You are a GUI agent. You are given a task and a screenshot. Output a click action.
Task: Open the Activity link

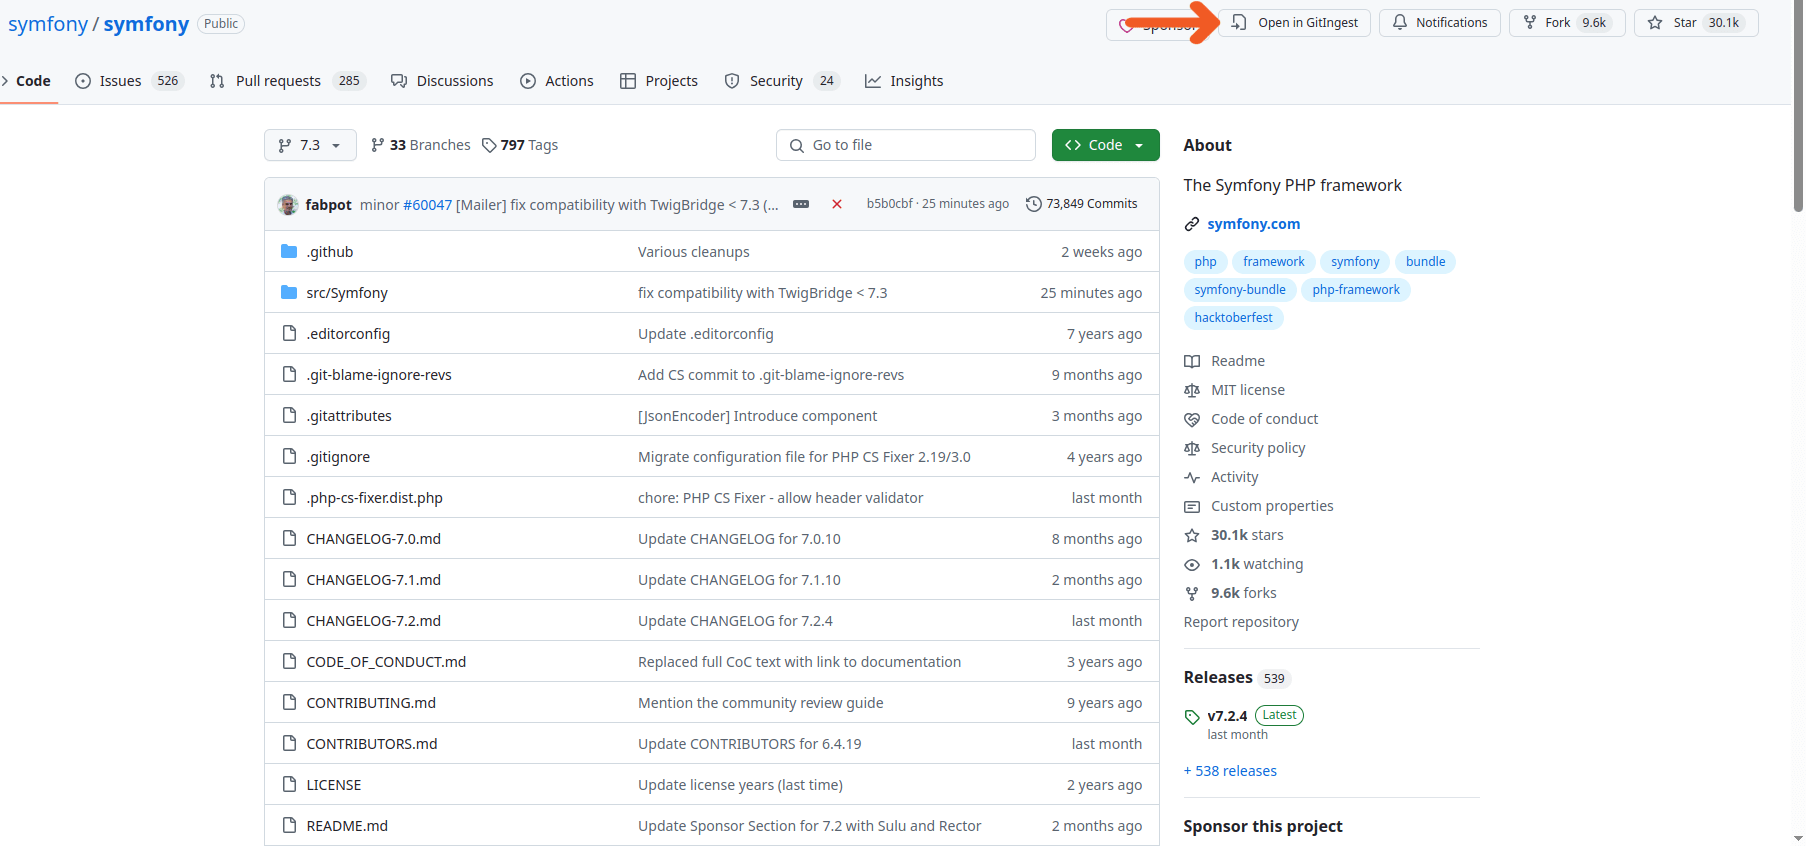click(x=1221, y=477)
